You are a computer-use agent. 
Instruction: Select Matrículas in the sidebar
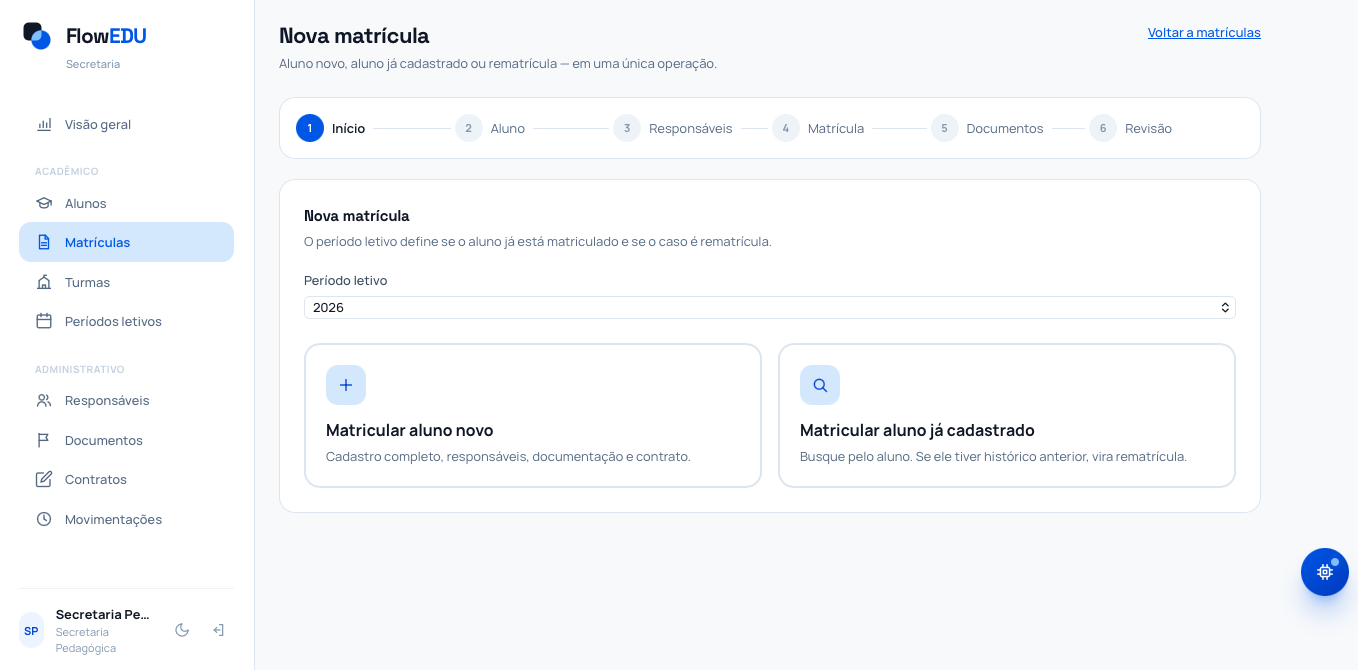coord(126,242)
